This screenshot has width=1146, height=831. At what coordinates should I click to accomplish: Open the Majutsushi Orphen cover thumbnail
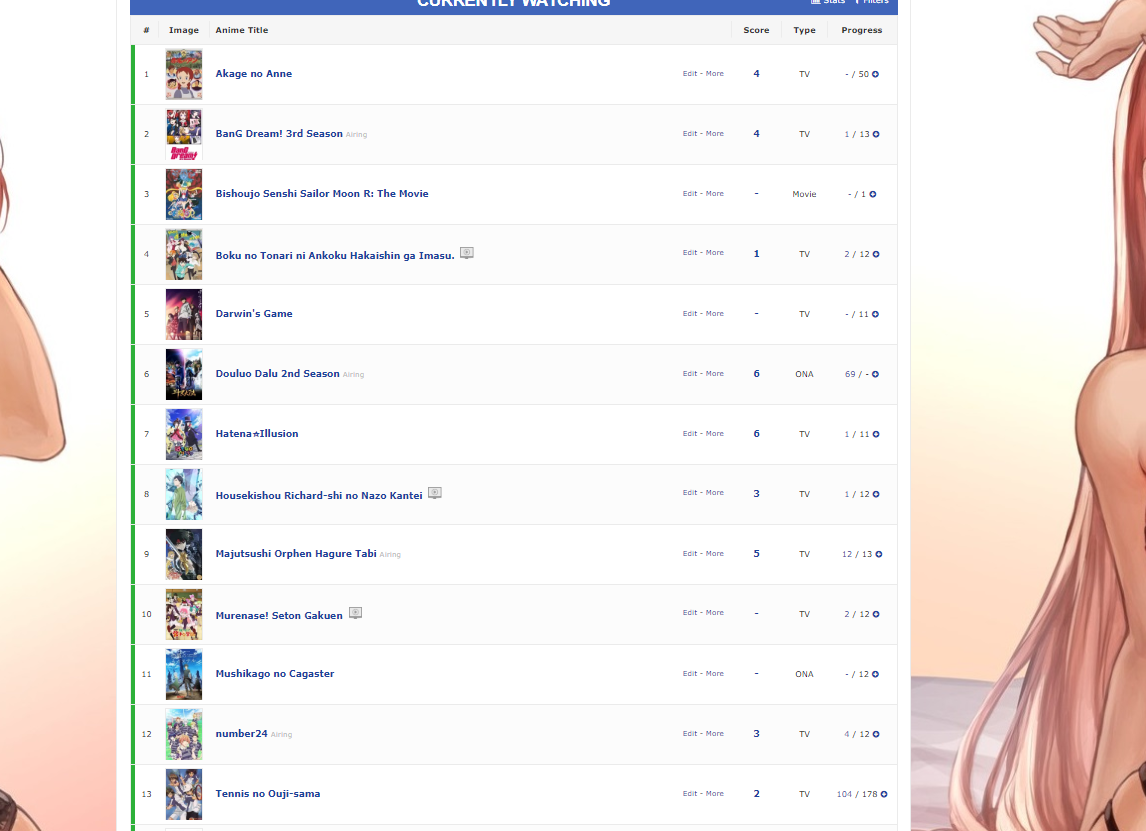click(x=183, y=554)
